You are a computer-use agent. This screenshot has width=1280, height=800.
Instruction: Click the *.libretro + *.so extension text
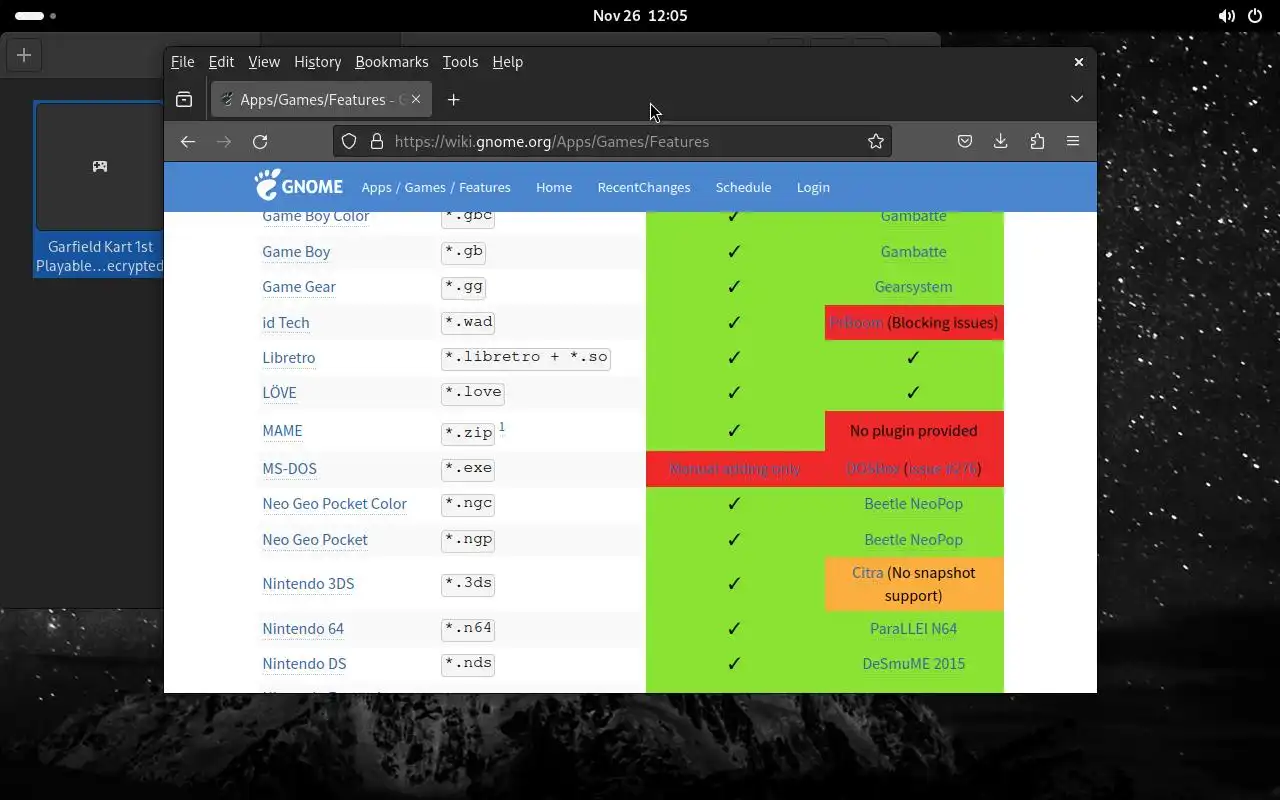[x=526, y=357]
